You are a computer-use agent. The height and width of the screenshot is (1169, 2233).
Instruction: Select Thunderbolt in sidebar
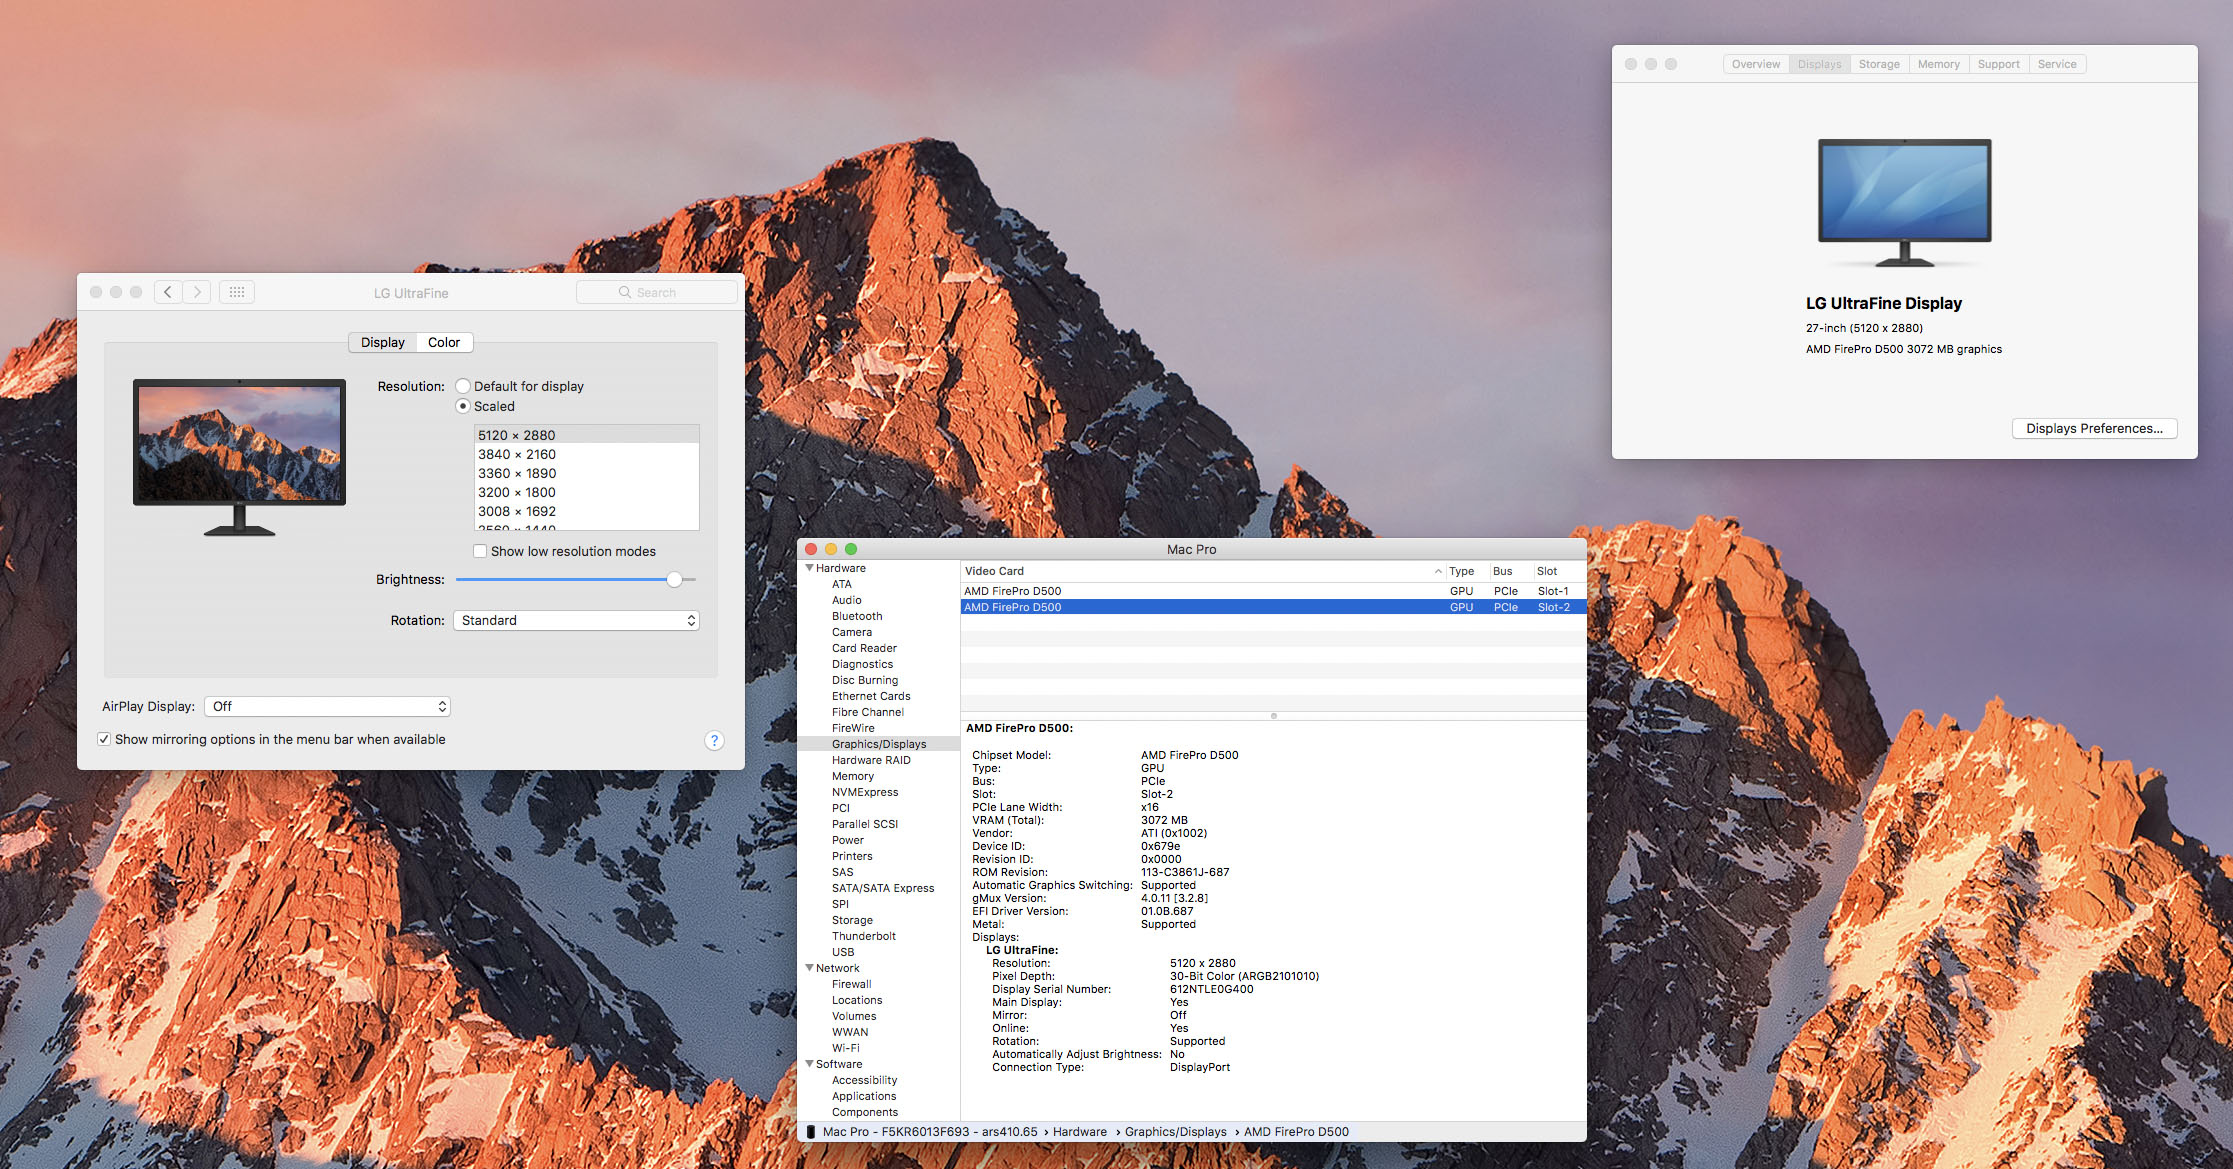click(x=864, y=936)
